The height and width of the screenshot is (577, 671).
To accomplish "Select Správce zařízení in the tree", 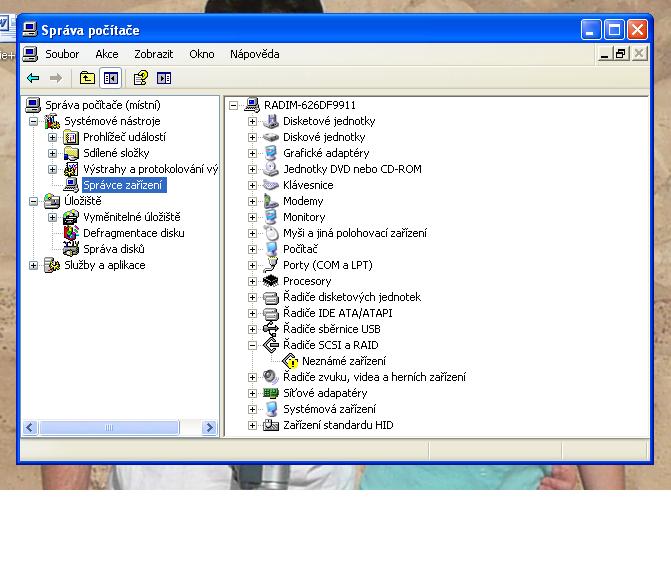I will point(123,185).
